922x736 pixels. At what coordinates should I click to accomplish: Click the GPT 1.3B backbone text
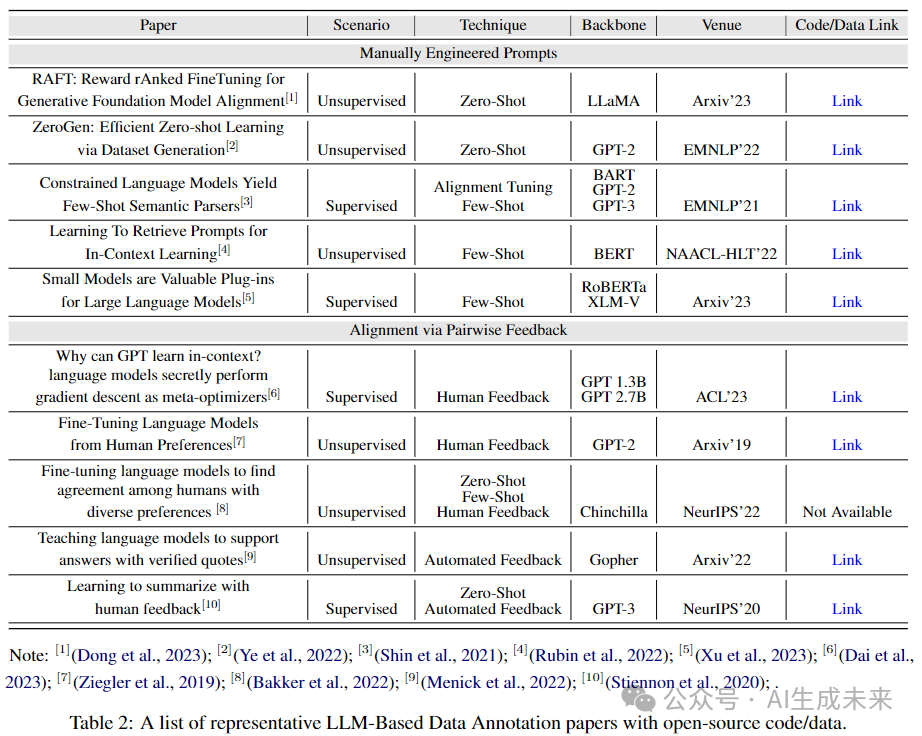[613, 382]
